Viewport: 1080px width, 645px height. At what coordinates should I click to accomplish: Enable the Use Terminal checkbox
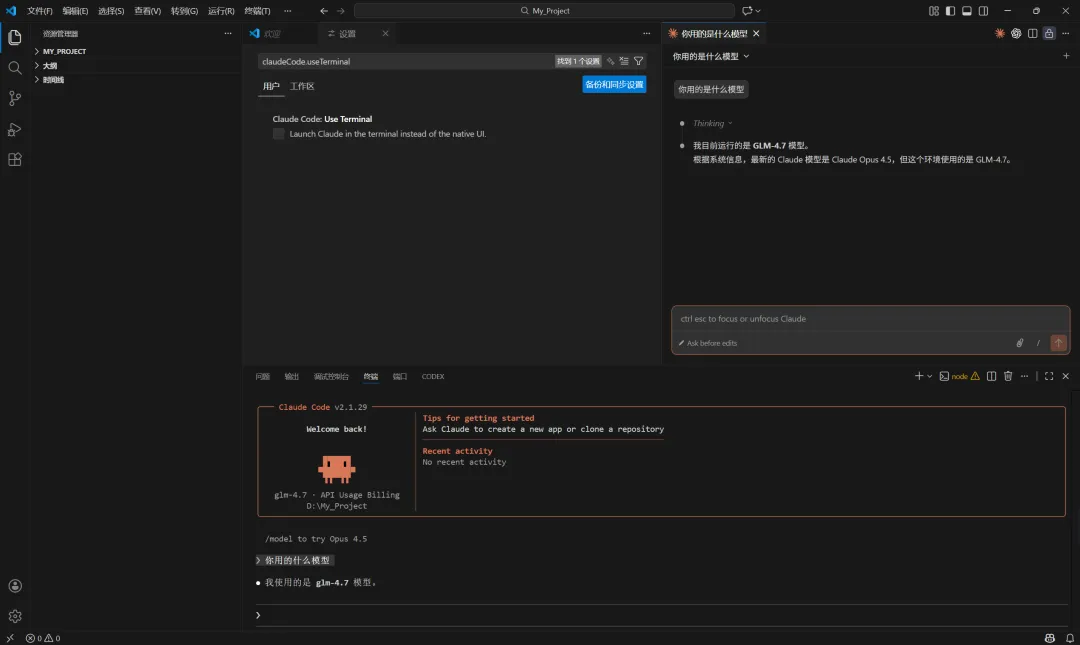278,134
